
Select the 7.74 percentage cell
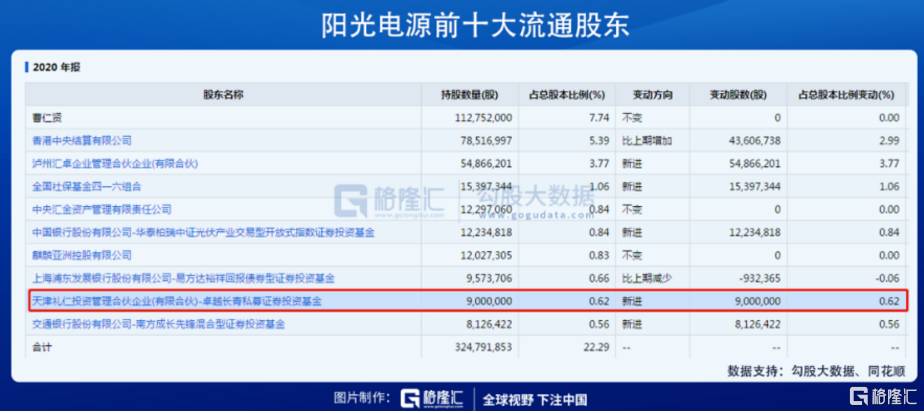coord(599,118)
